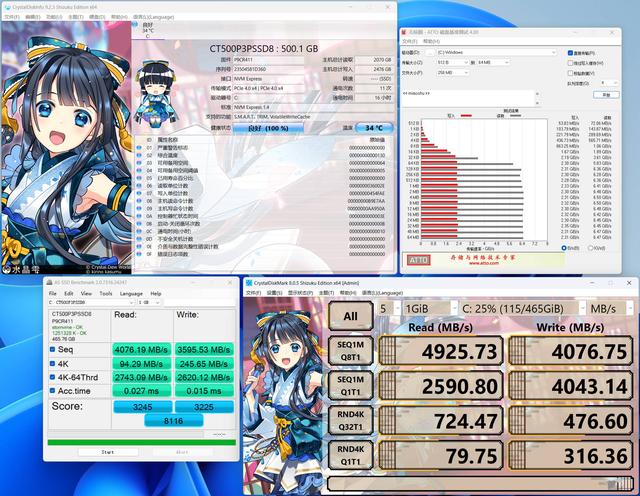
Task: Open the MB/s unit dropdown
Action: [611, 309]
